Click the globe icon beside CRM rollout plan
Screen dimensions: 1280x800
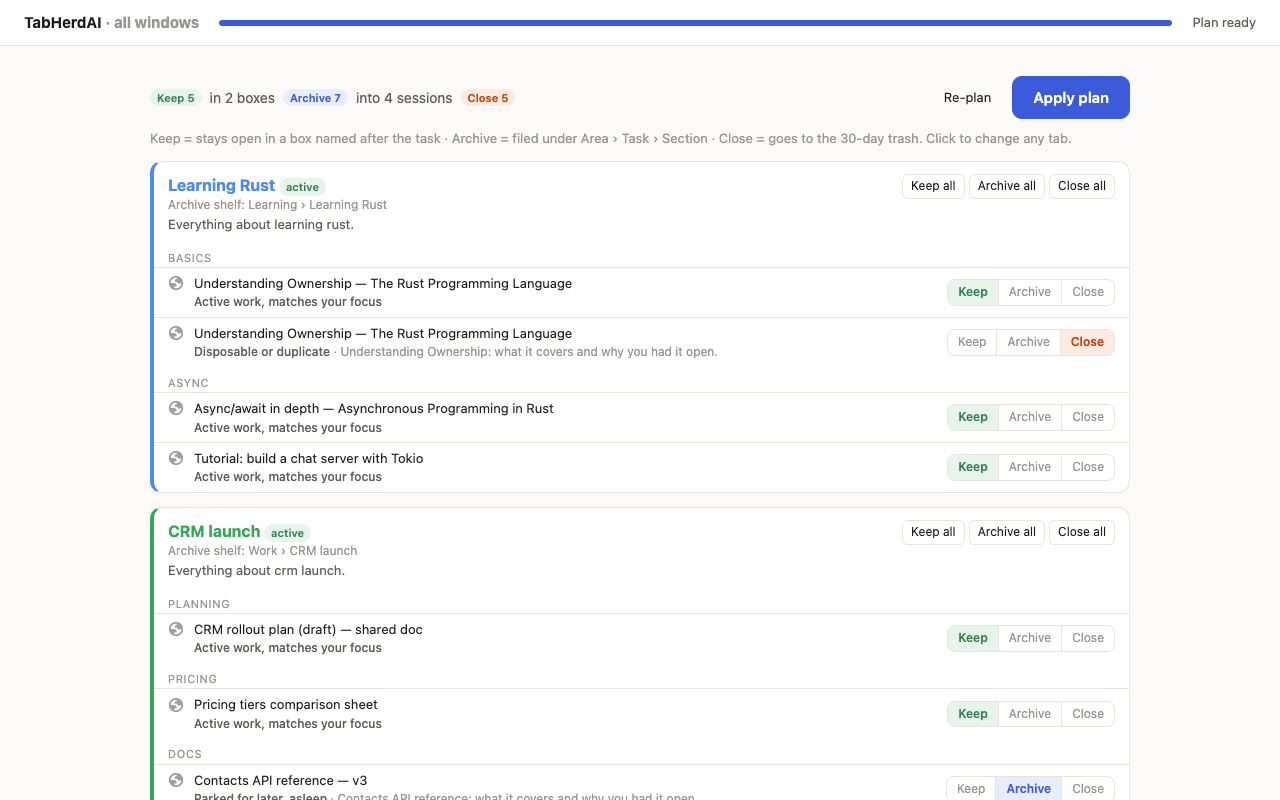point(176,629)
